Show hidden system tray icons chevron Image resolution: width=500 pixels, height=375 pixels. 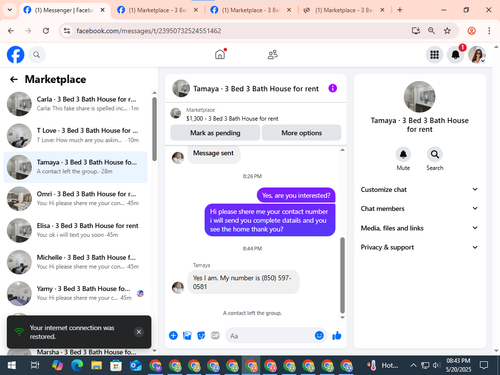pos(413,365)
